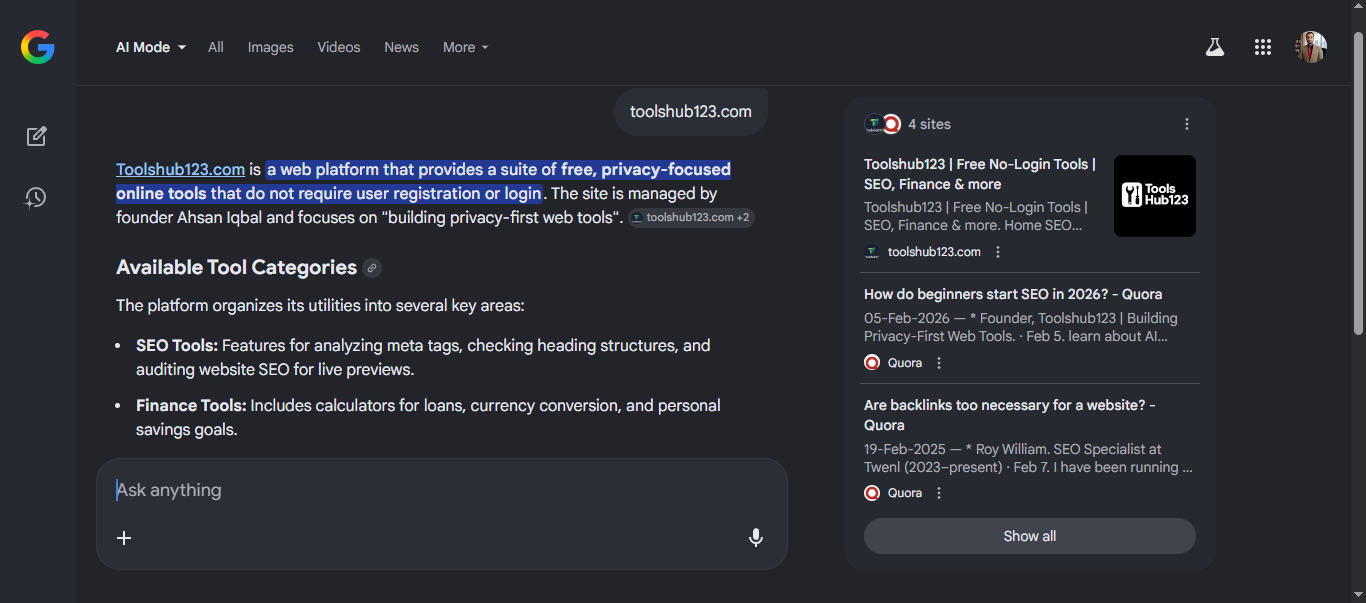Viewport: 1366px width, 603px height.
Task: Switch to the News tab
Action: click(402, 47)
